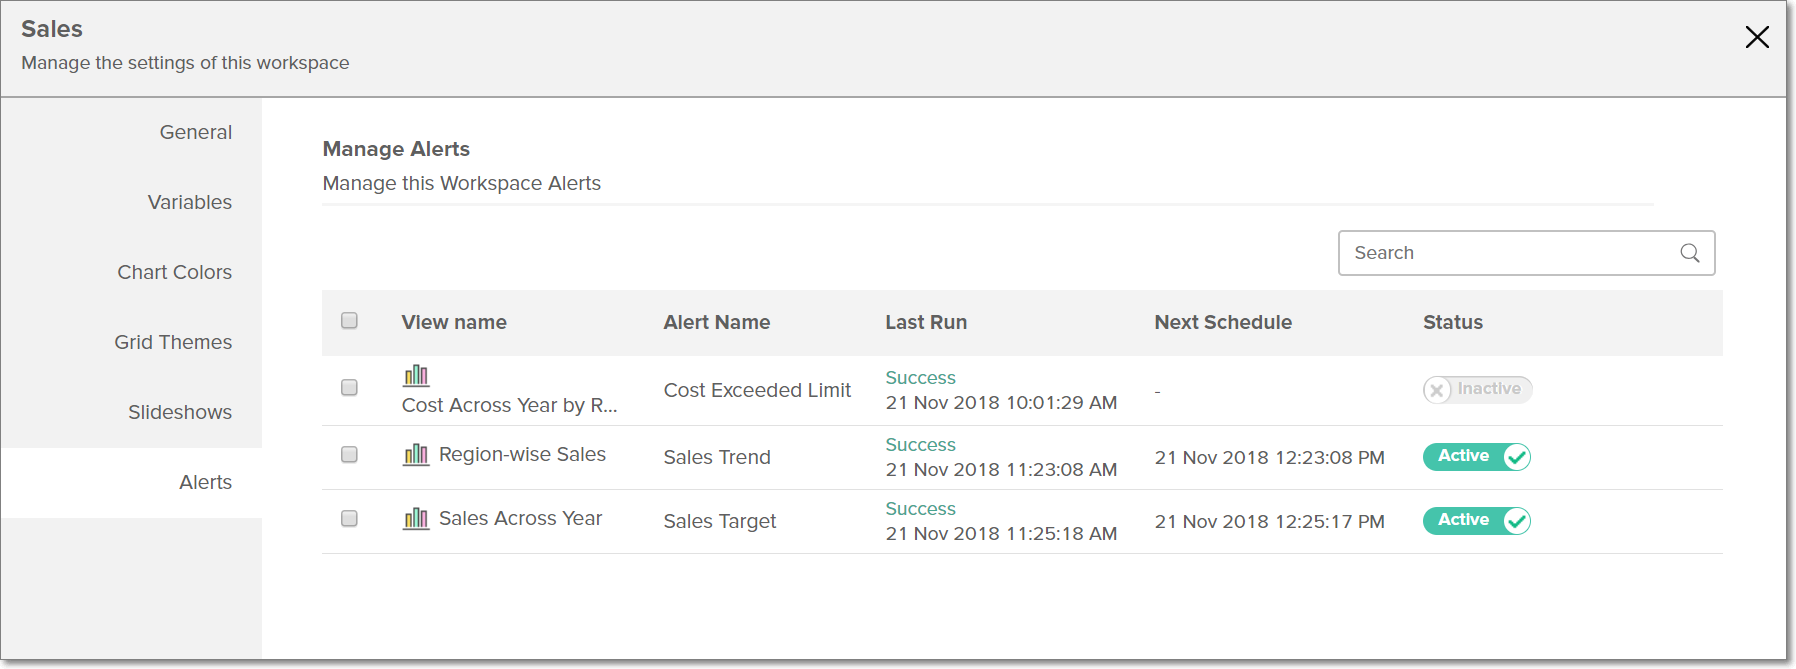
Task: Open the Variables settings tab
Action: 189,202
